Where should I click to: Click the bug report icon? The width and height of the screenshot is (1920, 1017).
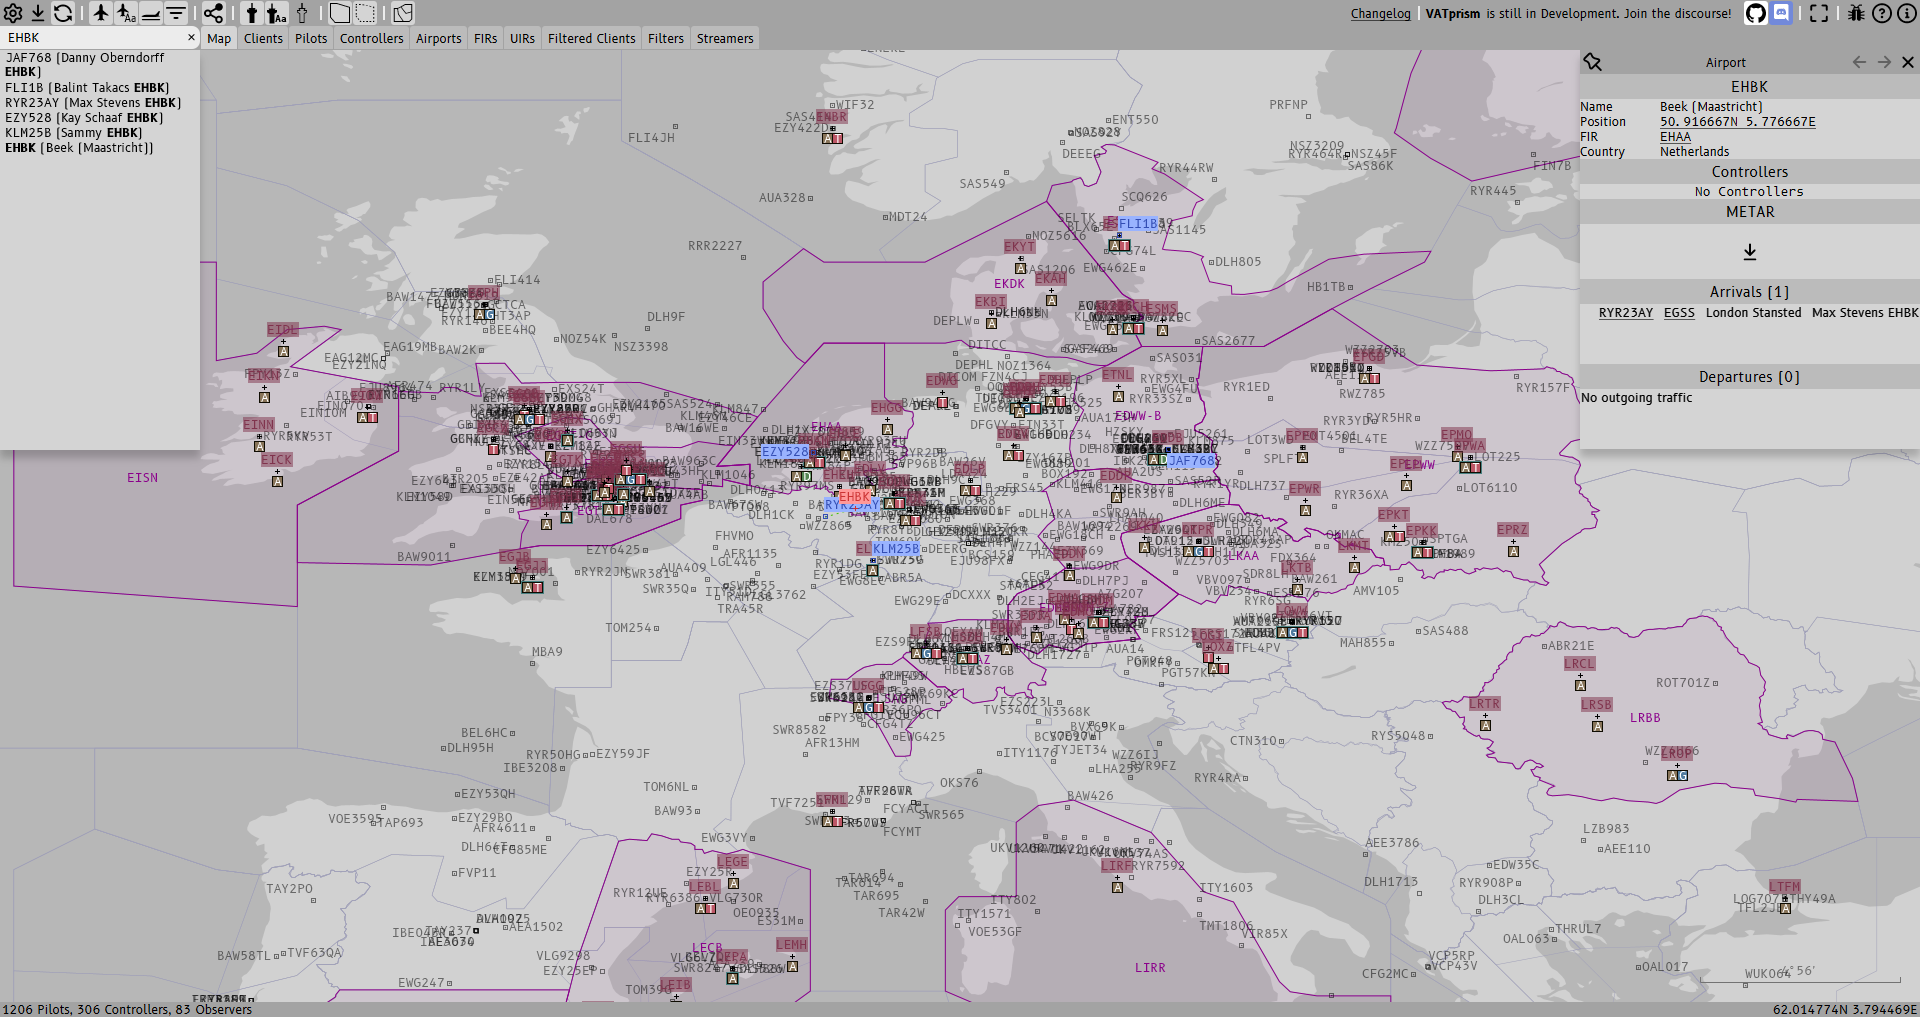coord(1856,13)
